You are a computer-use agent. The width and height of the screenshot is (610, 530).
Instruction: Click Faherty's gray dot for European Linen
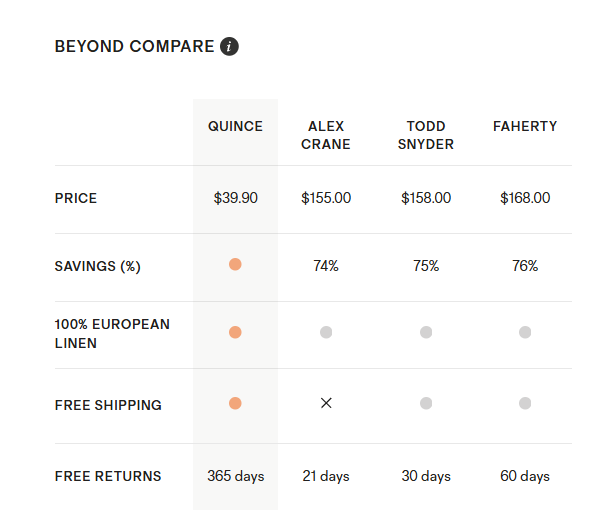[525, 332]
